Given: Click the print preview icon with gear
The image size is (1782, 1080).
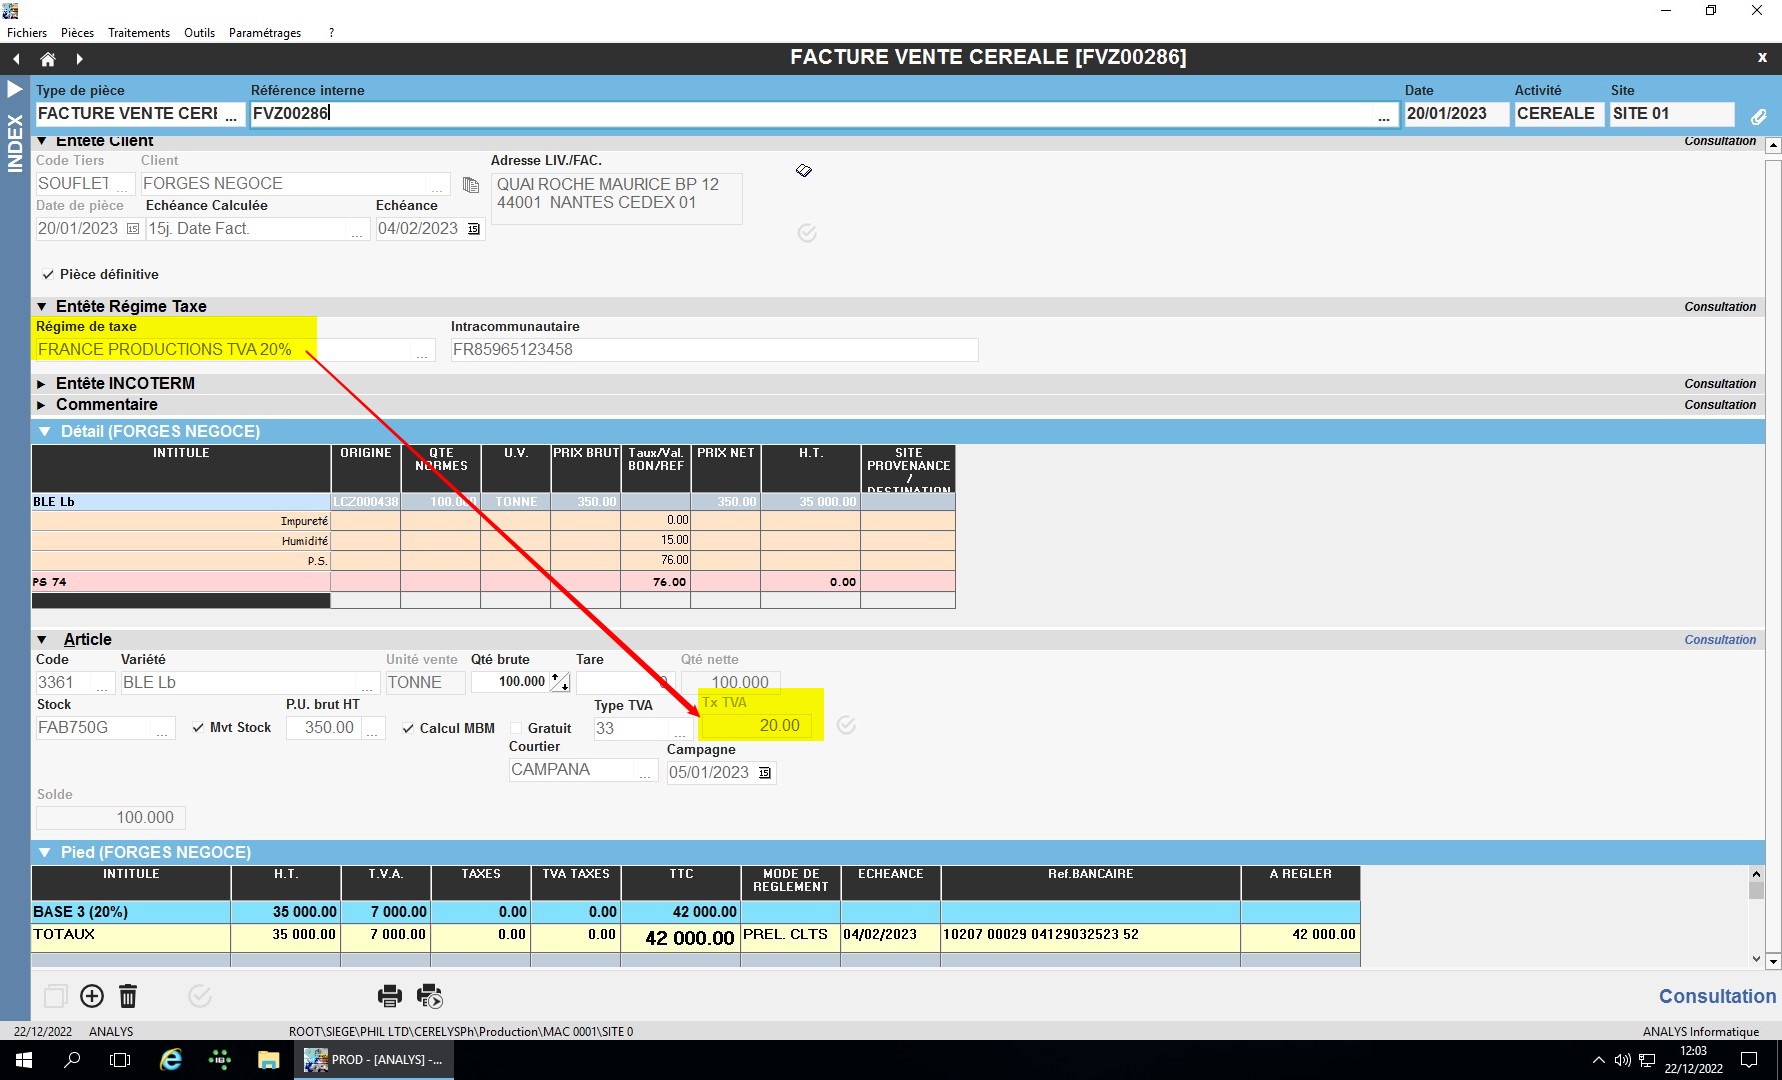Looking at the screenshot, I should 430,996.
